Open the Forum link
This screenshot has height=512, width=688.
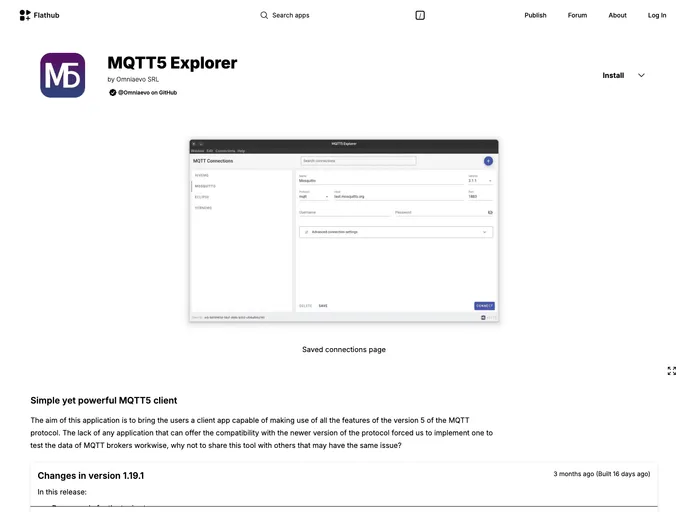tap(577, 15)
